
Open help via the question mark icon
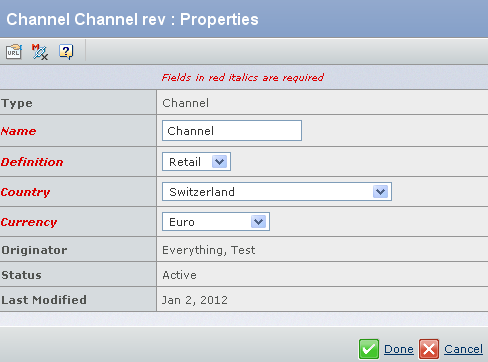coord(66,52)
